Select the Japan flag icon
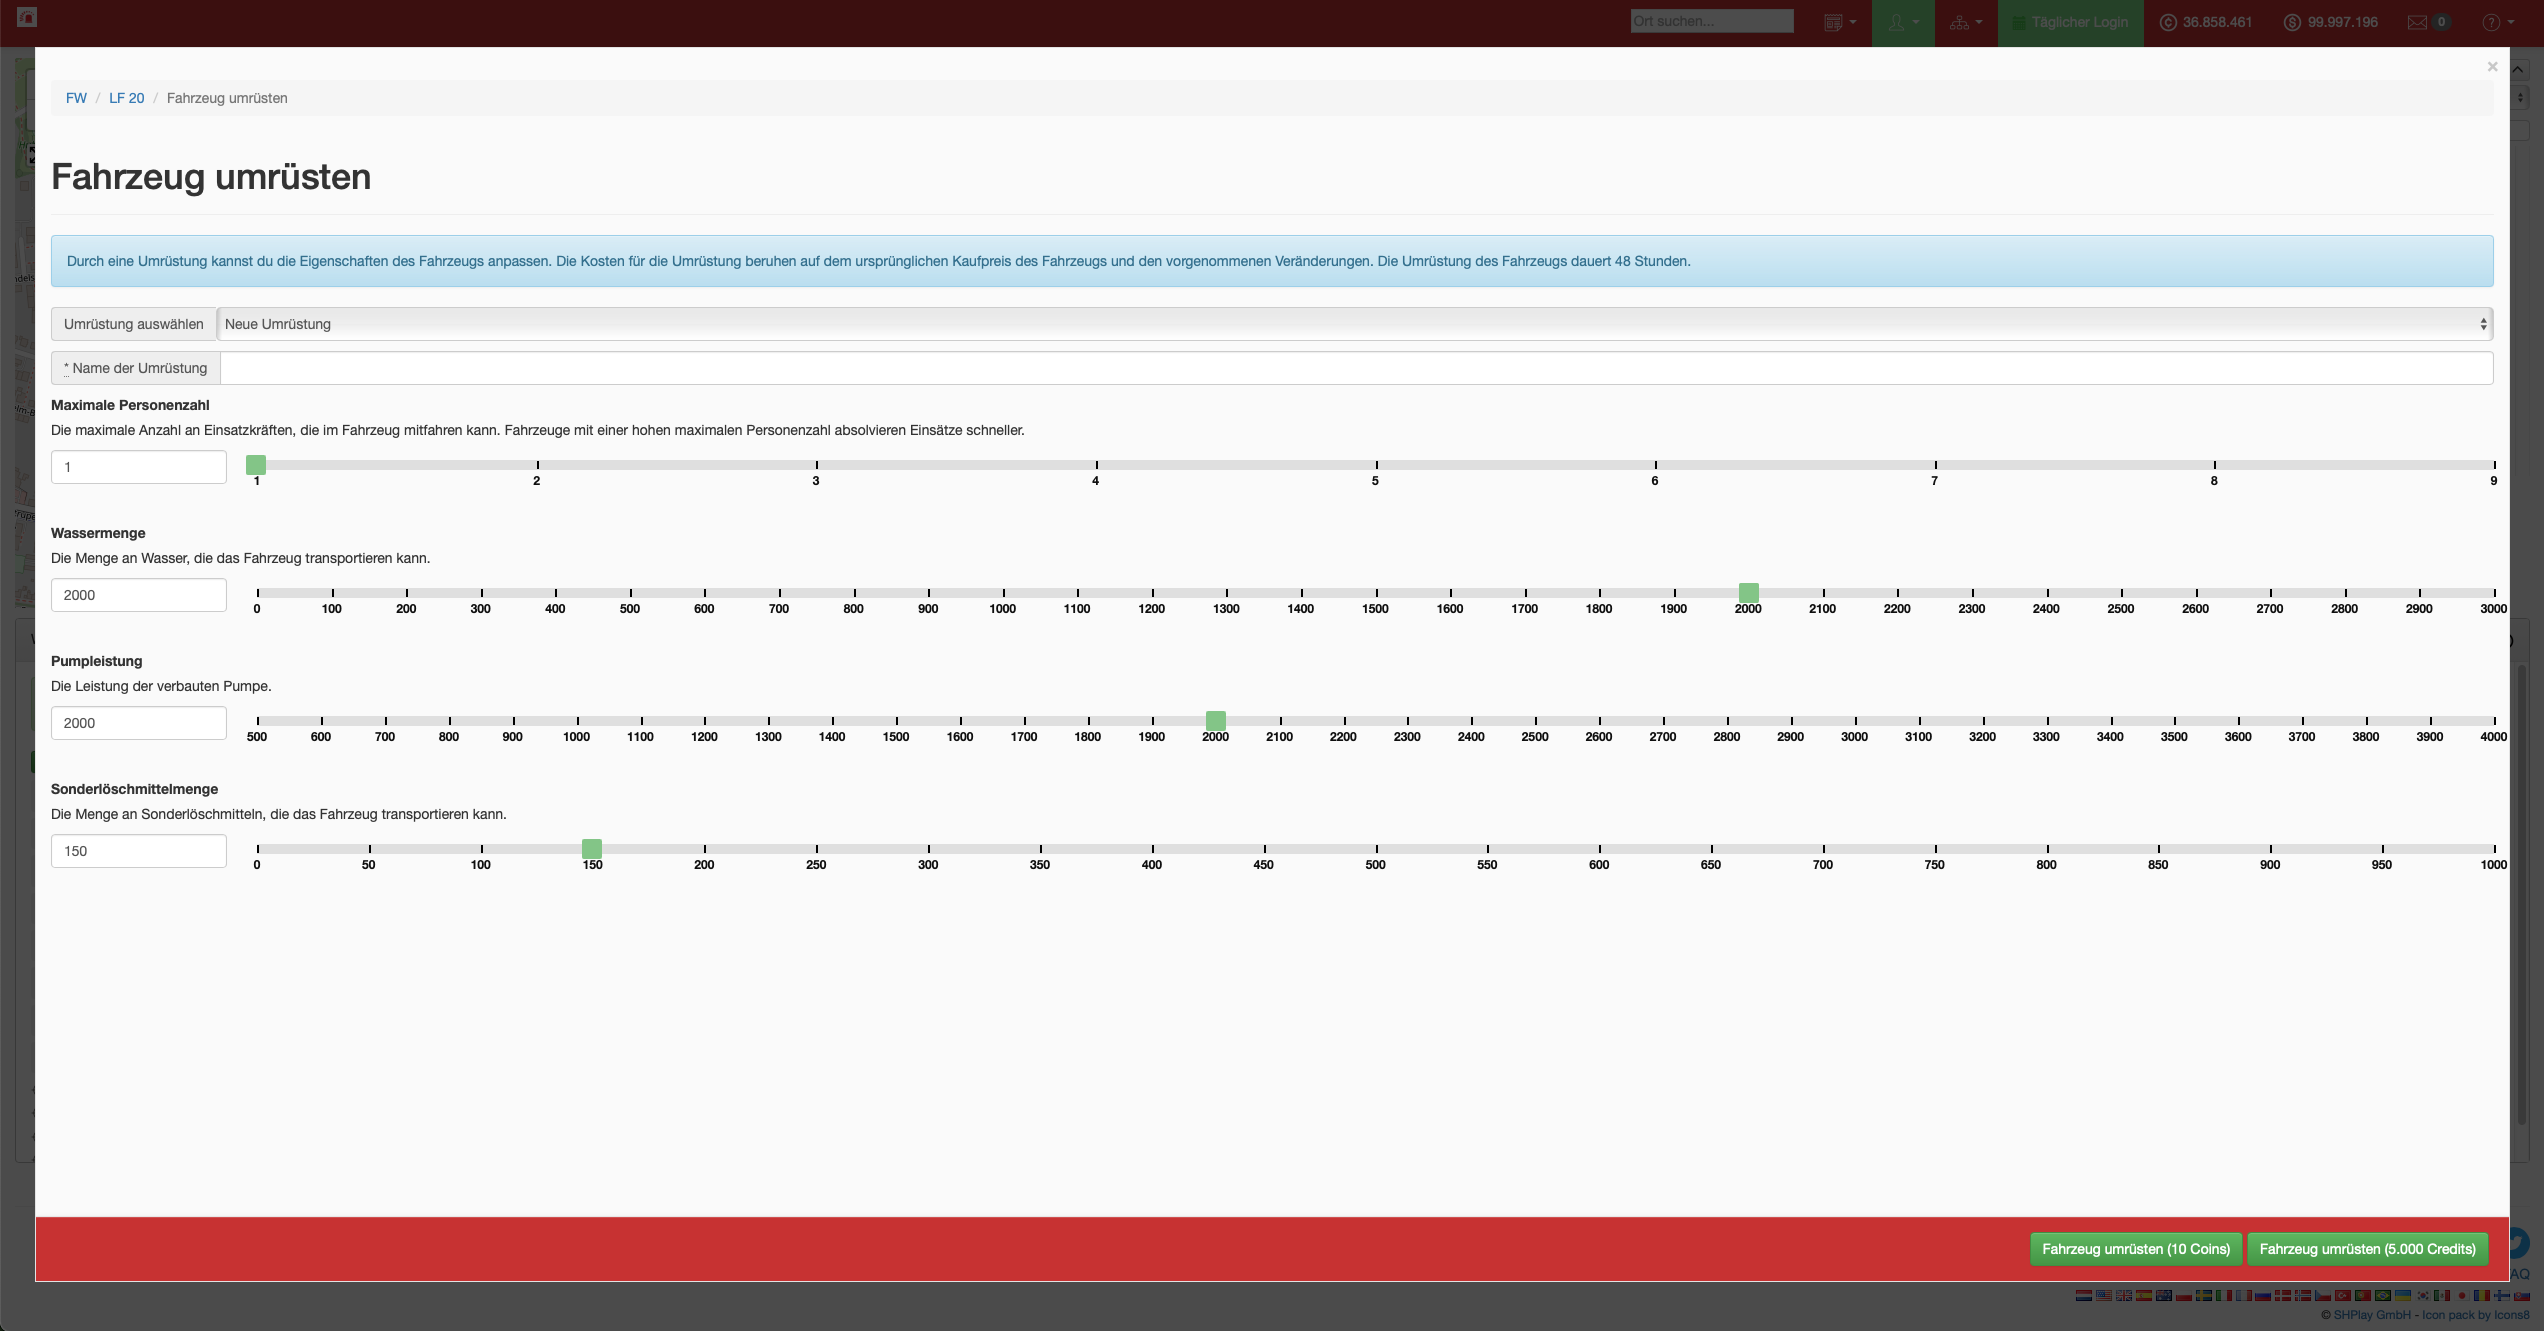The width and height of the screenshot is (2544, 1331). click(x=2462, y=1295)
